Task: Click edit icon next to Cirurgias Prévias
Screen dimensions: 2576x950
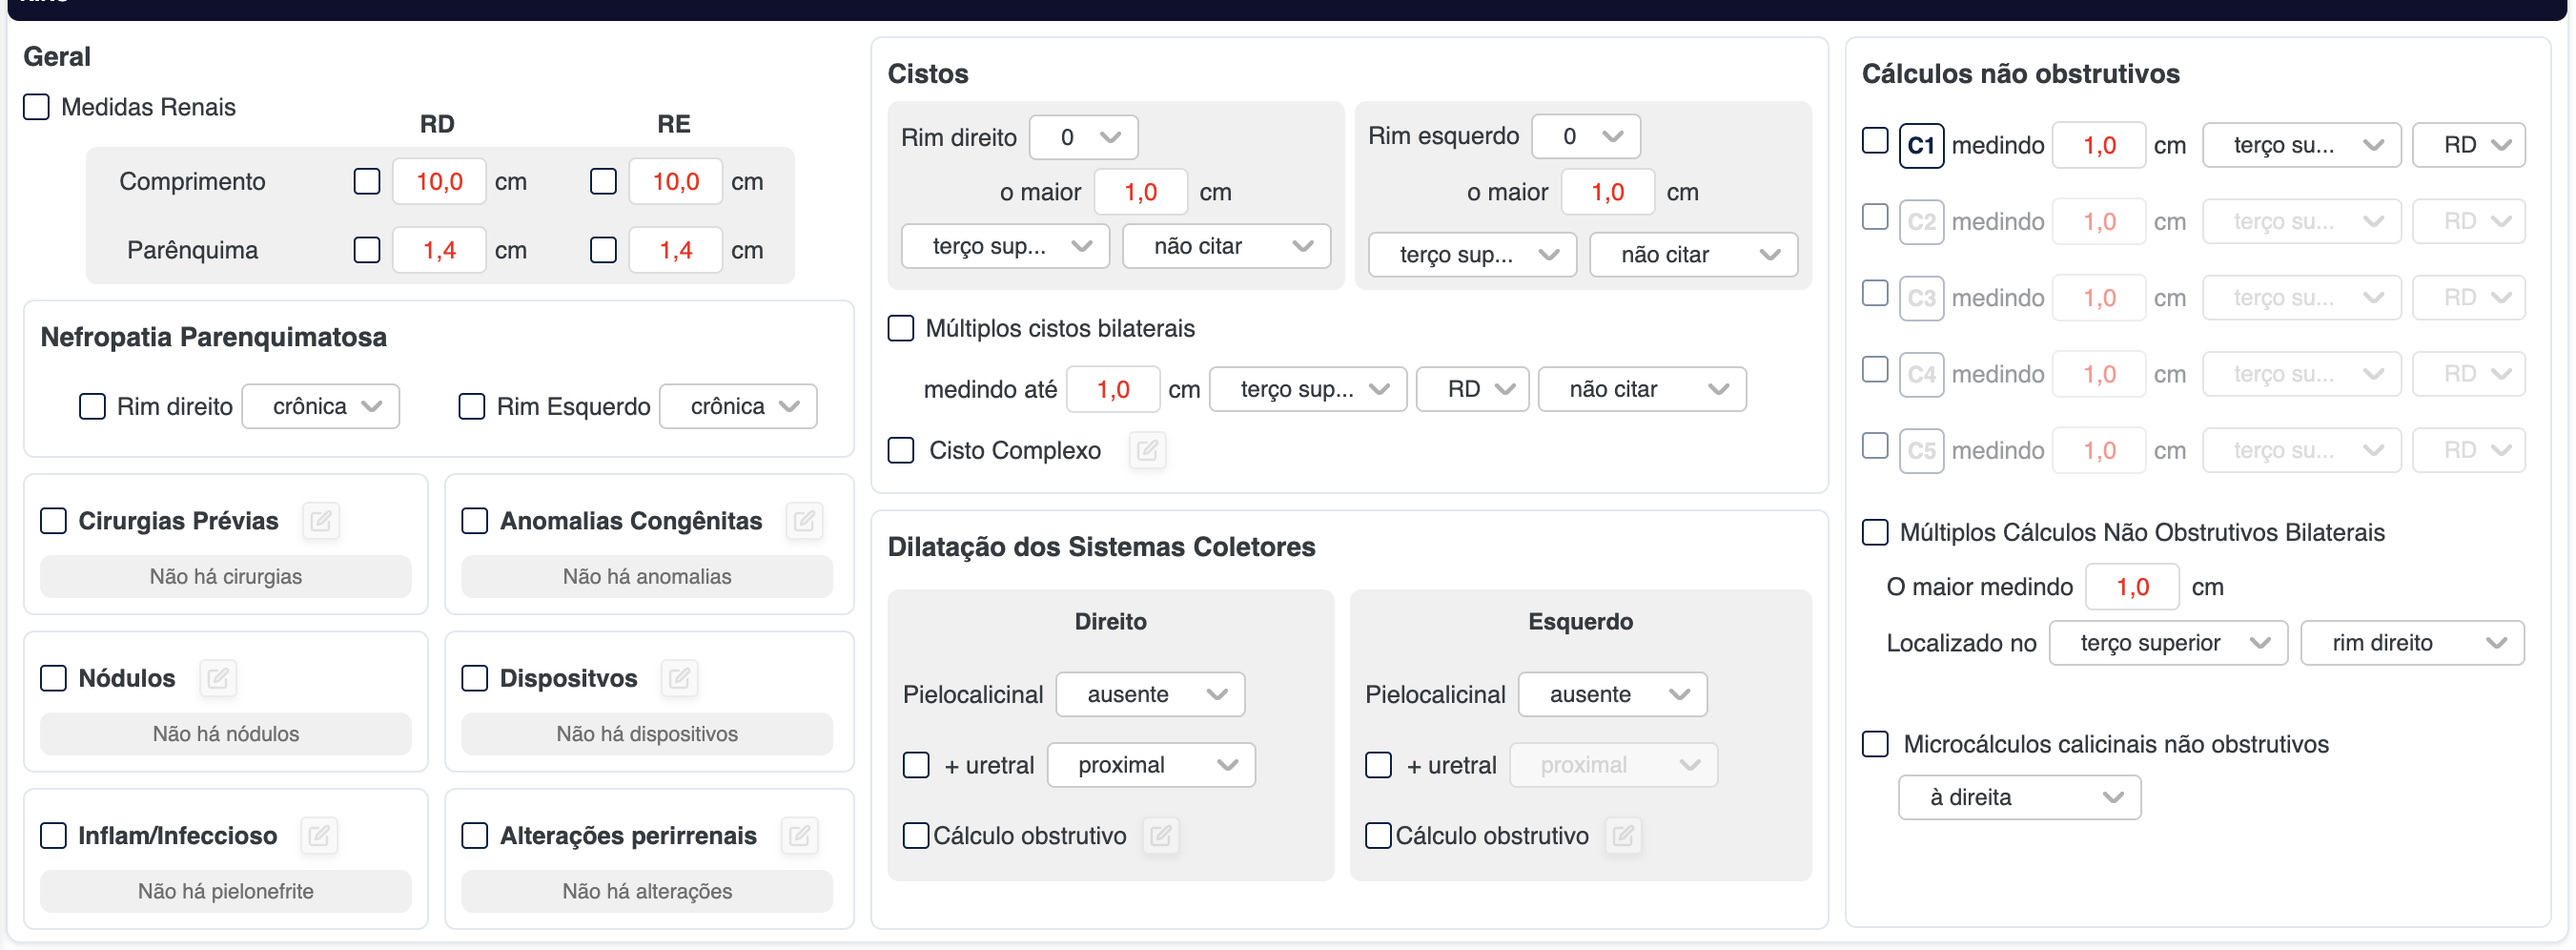Action: click(x=321, y=521)
